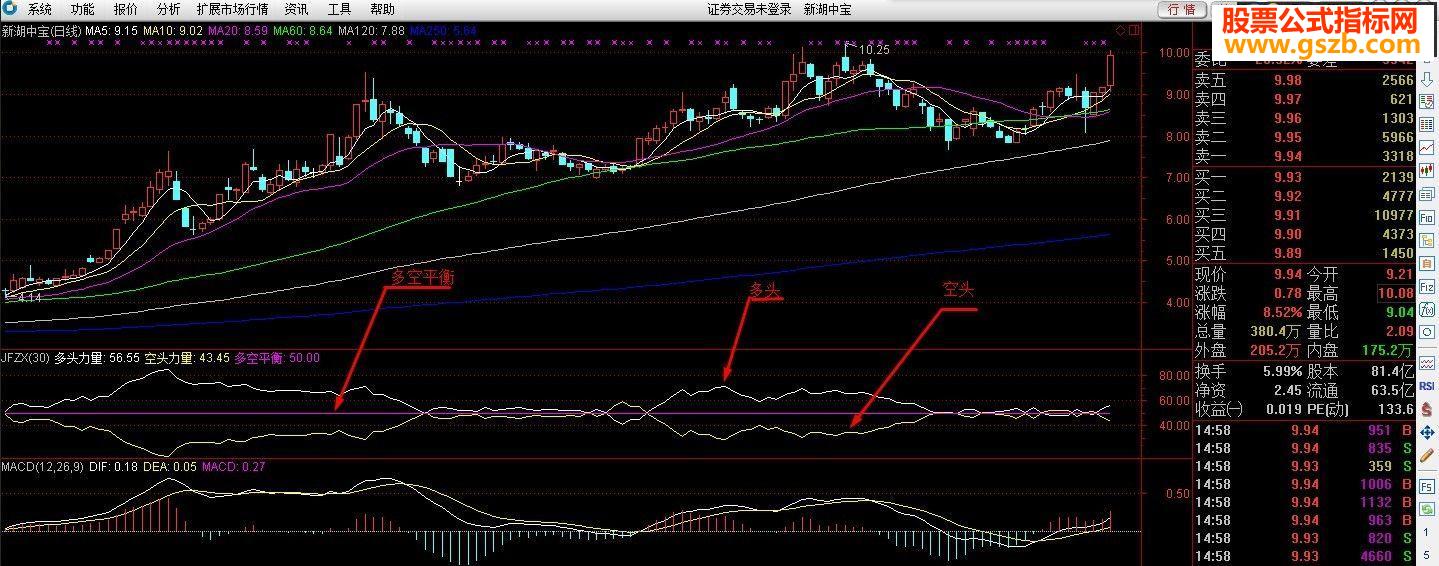Click the 多头力量: 56.55 label
Image resolution: width=1439 pixels, height=566 pixels.
(97, 357)
